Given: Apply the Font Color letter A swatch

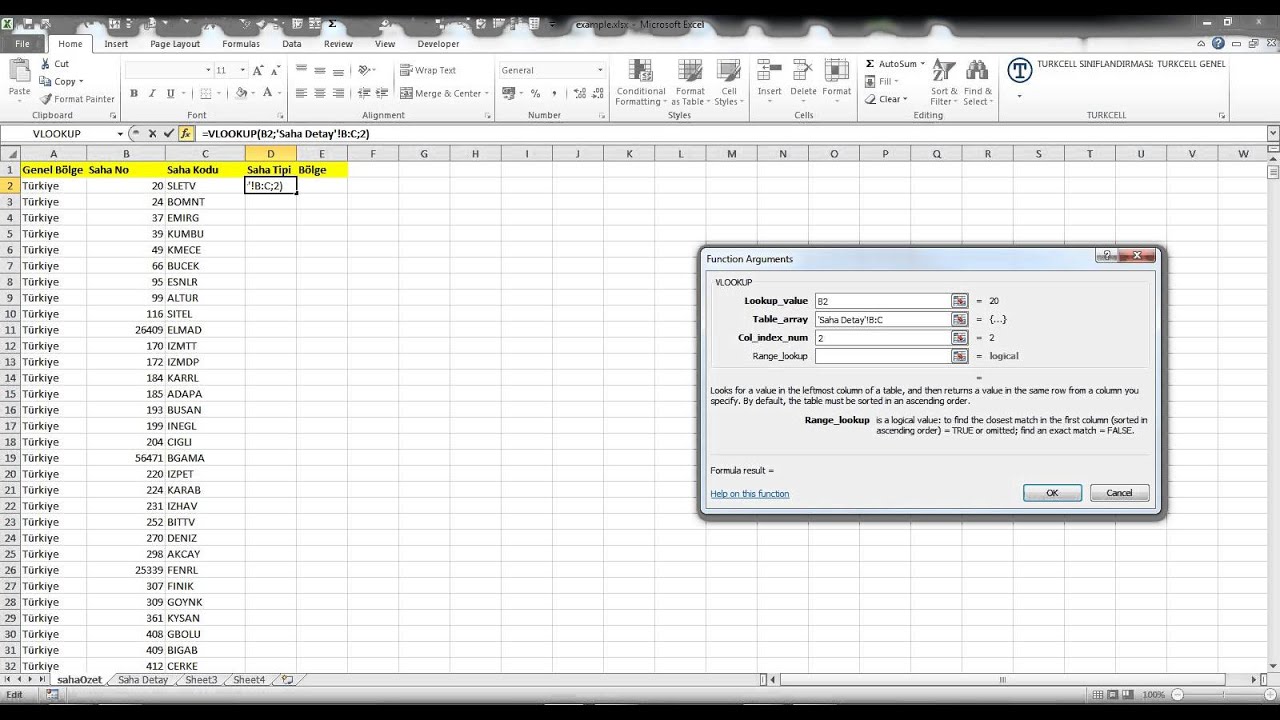Looking at the screenshot, I should pos(269,93).
